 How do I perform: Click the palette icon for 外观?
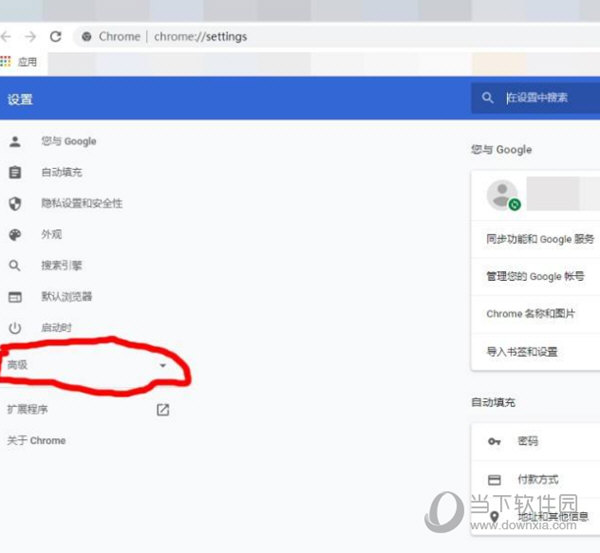[15, 235]
